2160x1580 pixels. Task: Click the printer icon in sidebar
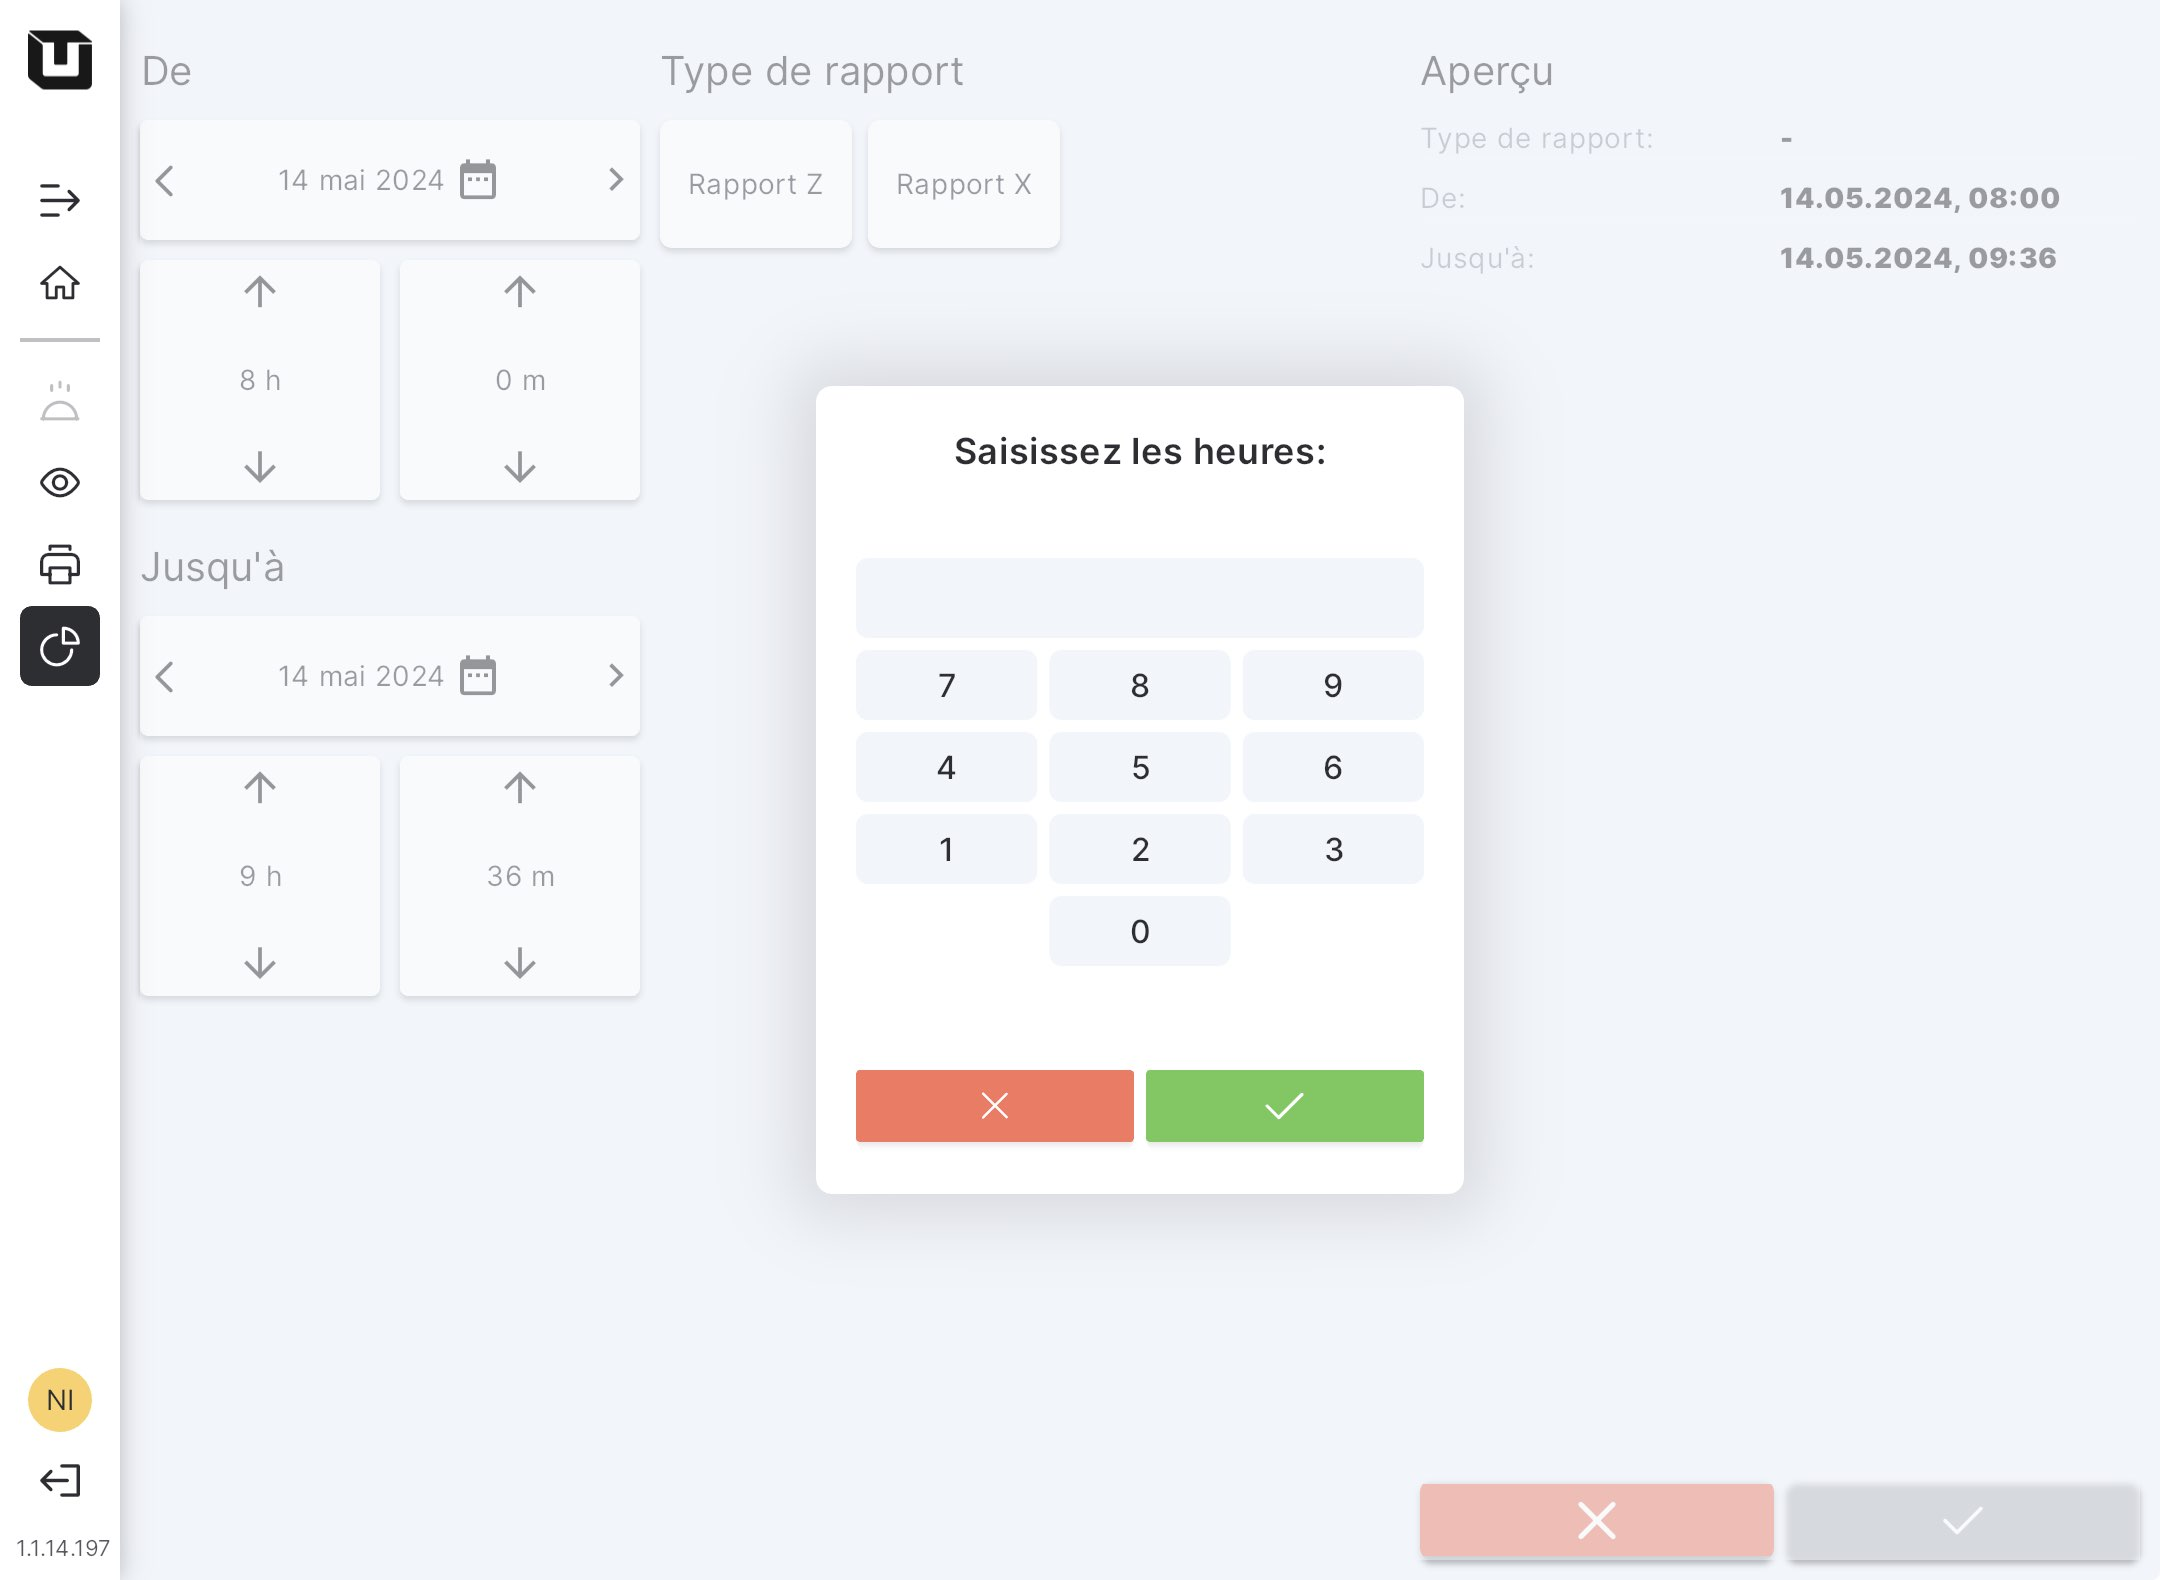[60, 565]
